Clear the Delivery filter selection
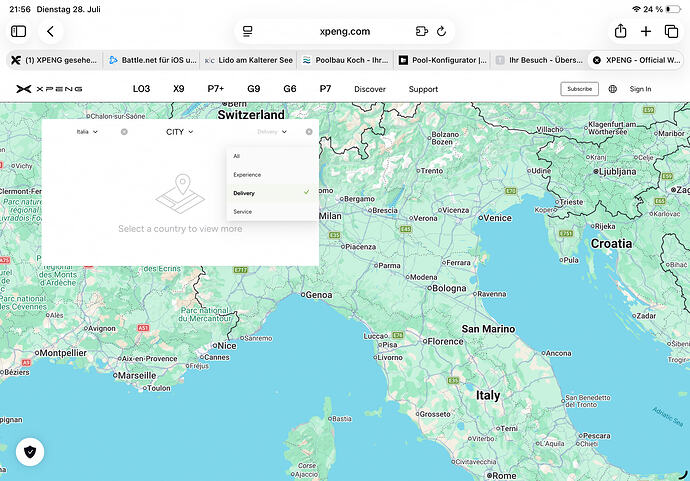 tap(309, 132)
